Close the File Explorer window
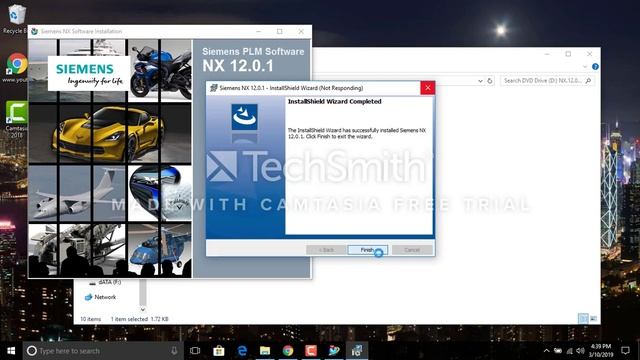The image size is (640, 360). pyautogui.click(x=589, y=54)
